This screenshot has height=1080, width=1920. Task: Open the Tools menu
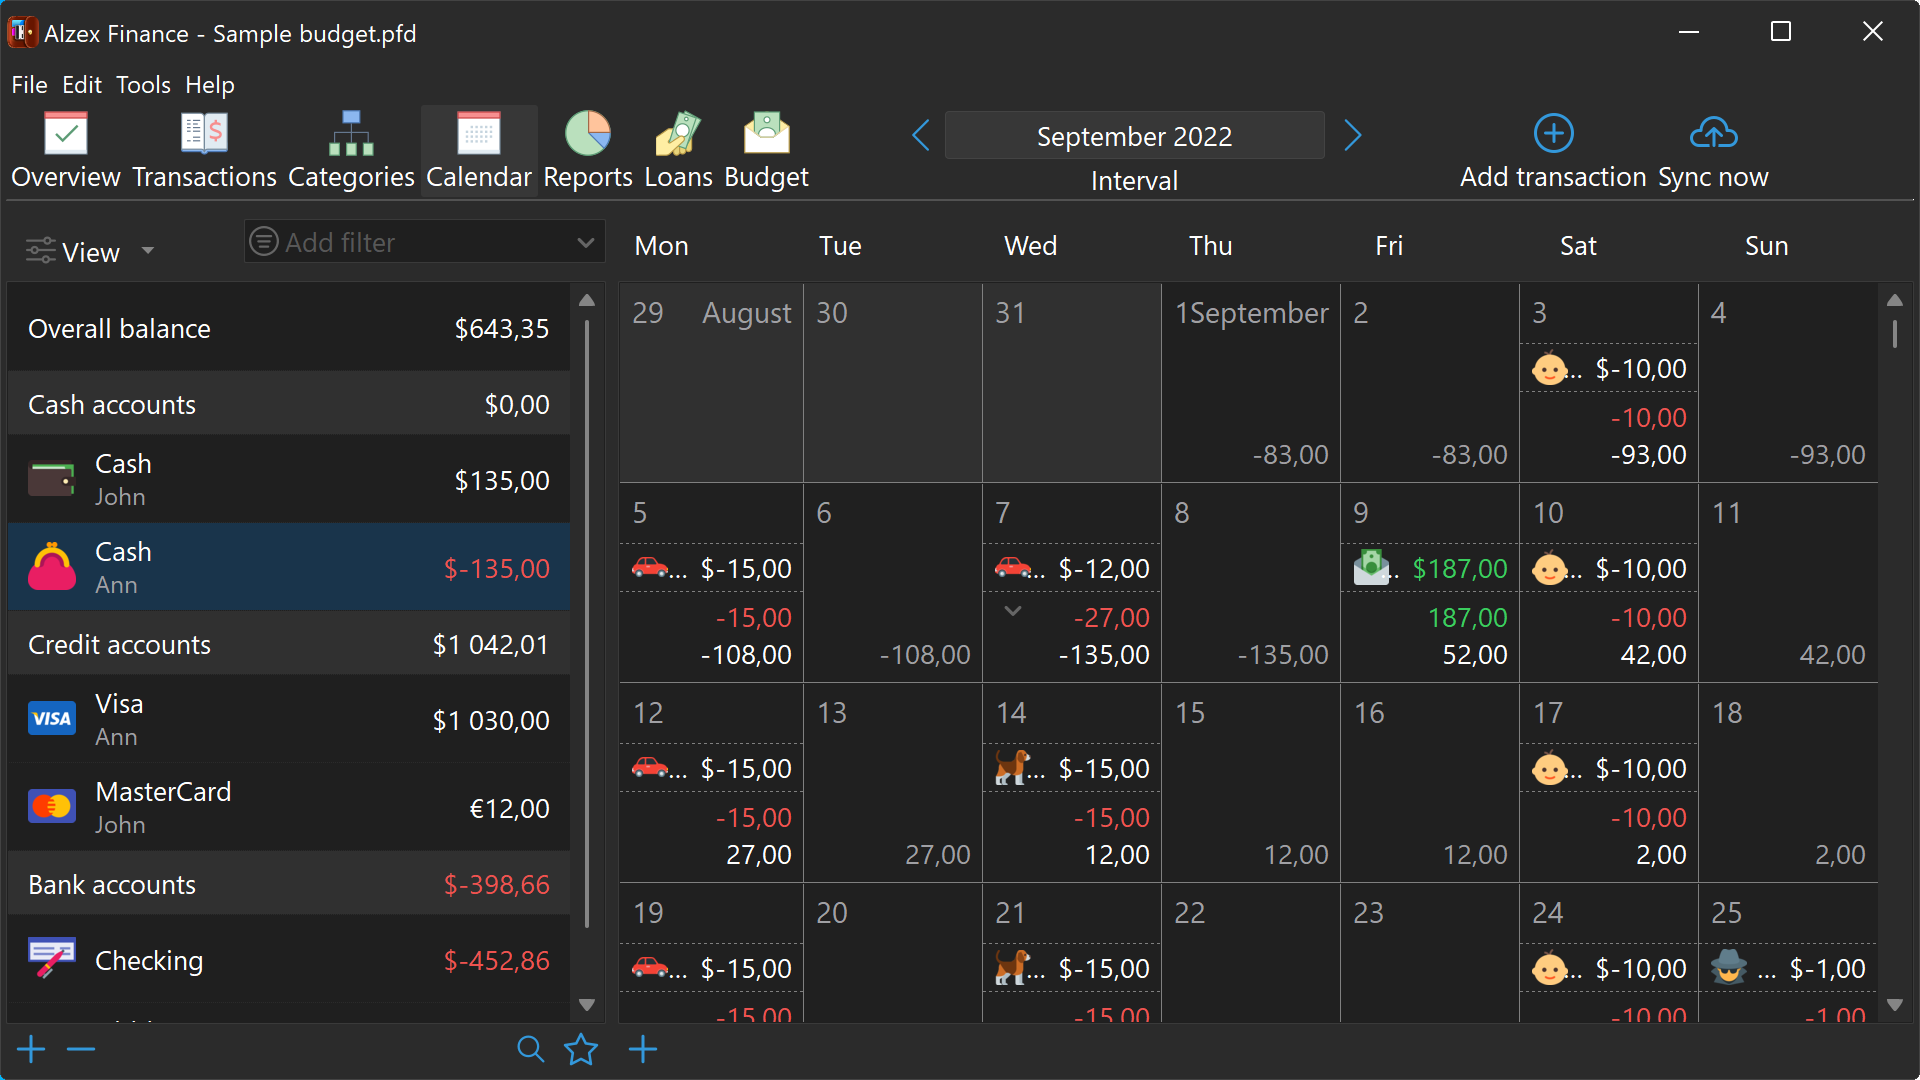(143, 85)
